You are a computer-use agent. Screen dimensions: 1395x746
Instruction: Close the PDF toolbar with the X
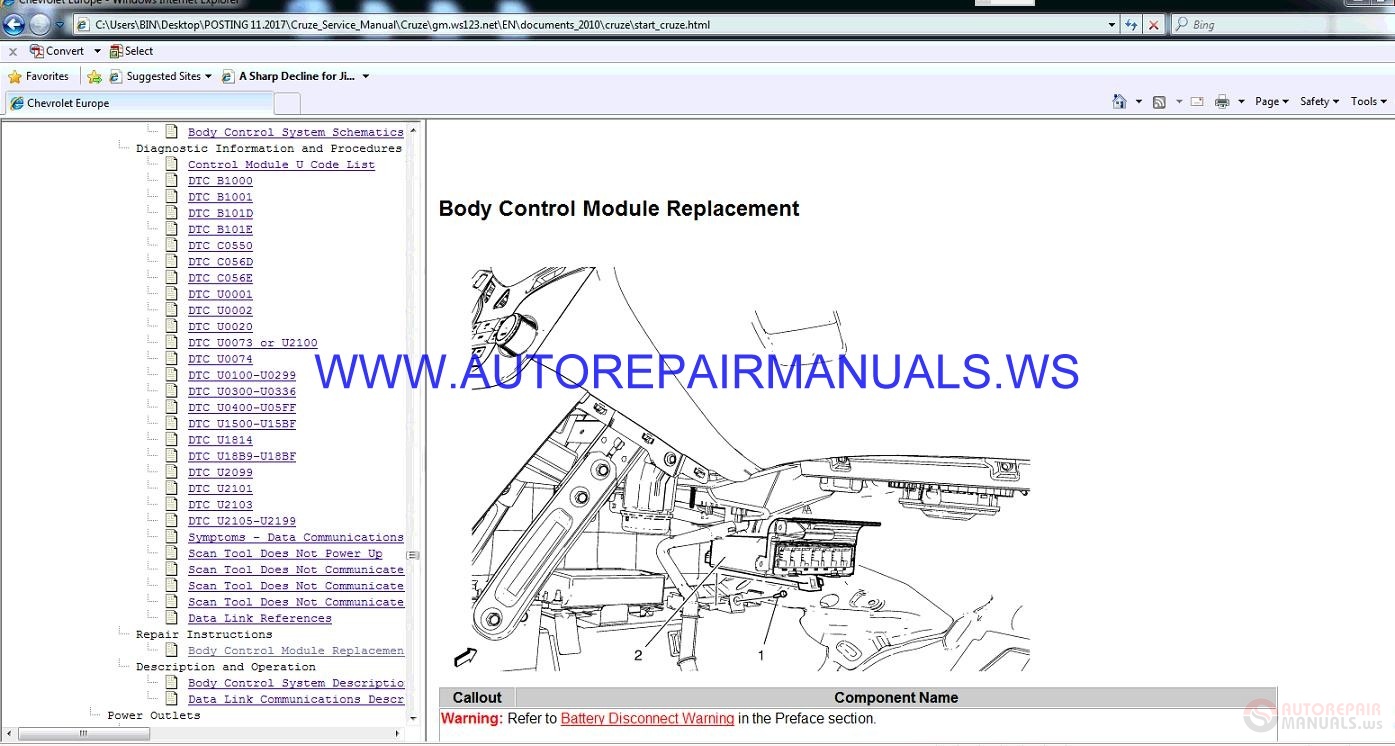tap(13, 51)
